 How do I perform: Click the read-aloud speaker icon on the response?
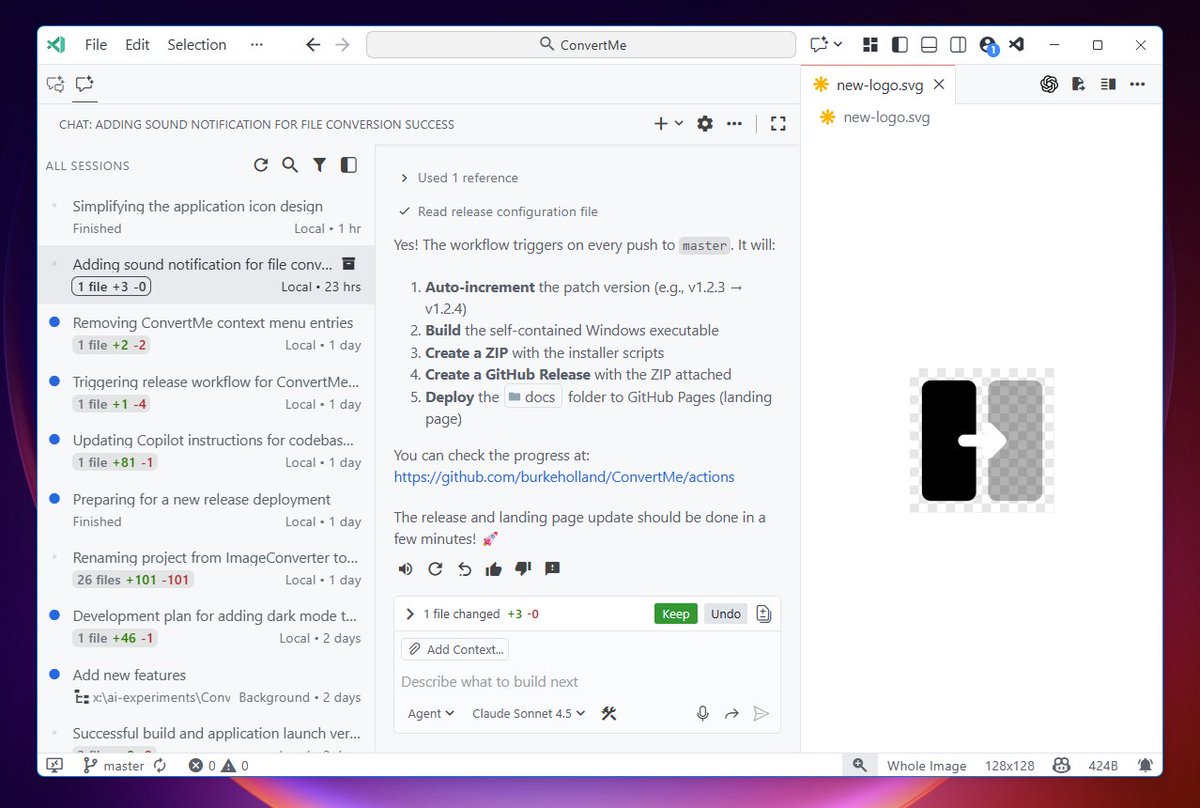pos(405,569)
